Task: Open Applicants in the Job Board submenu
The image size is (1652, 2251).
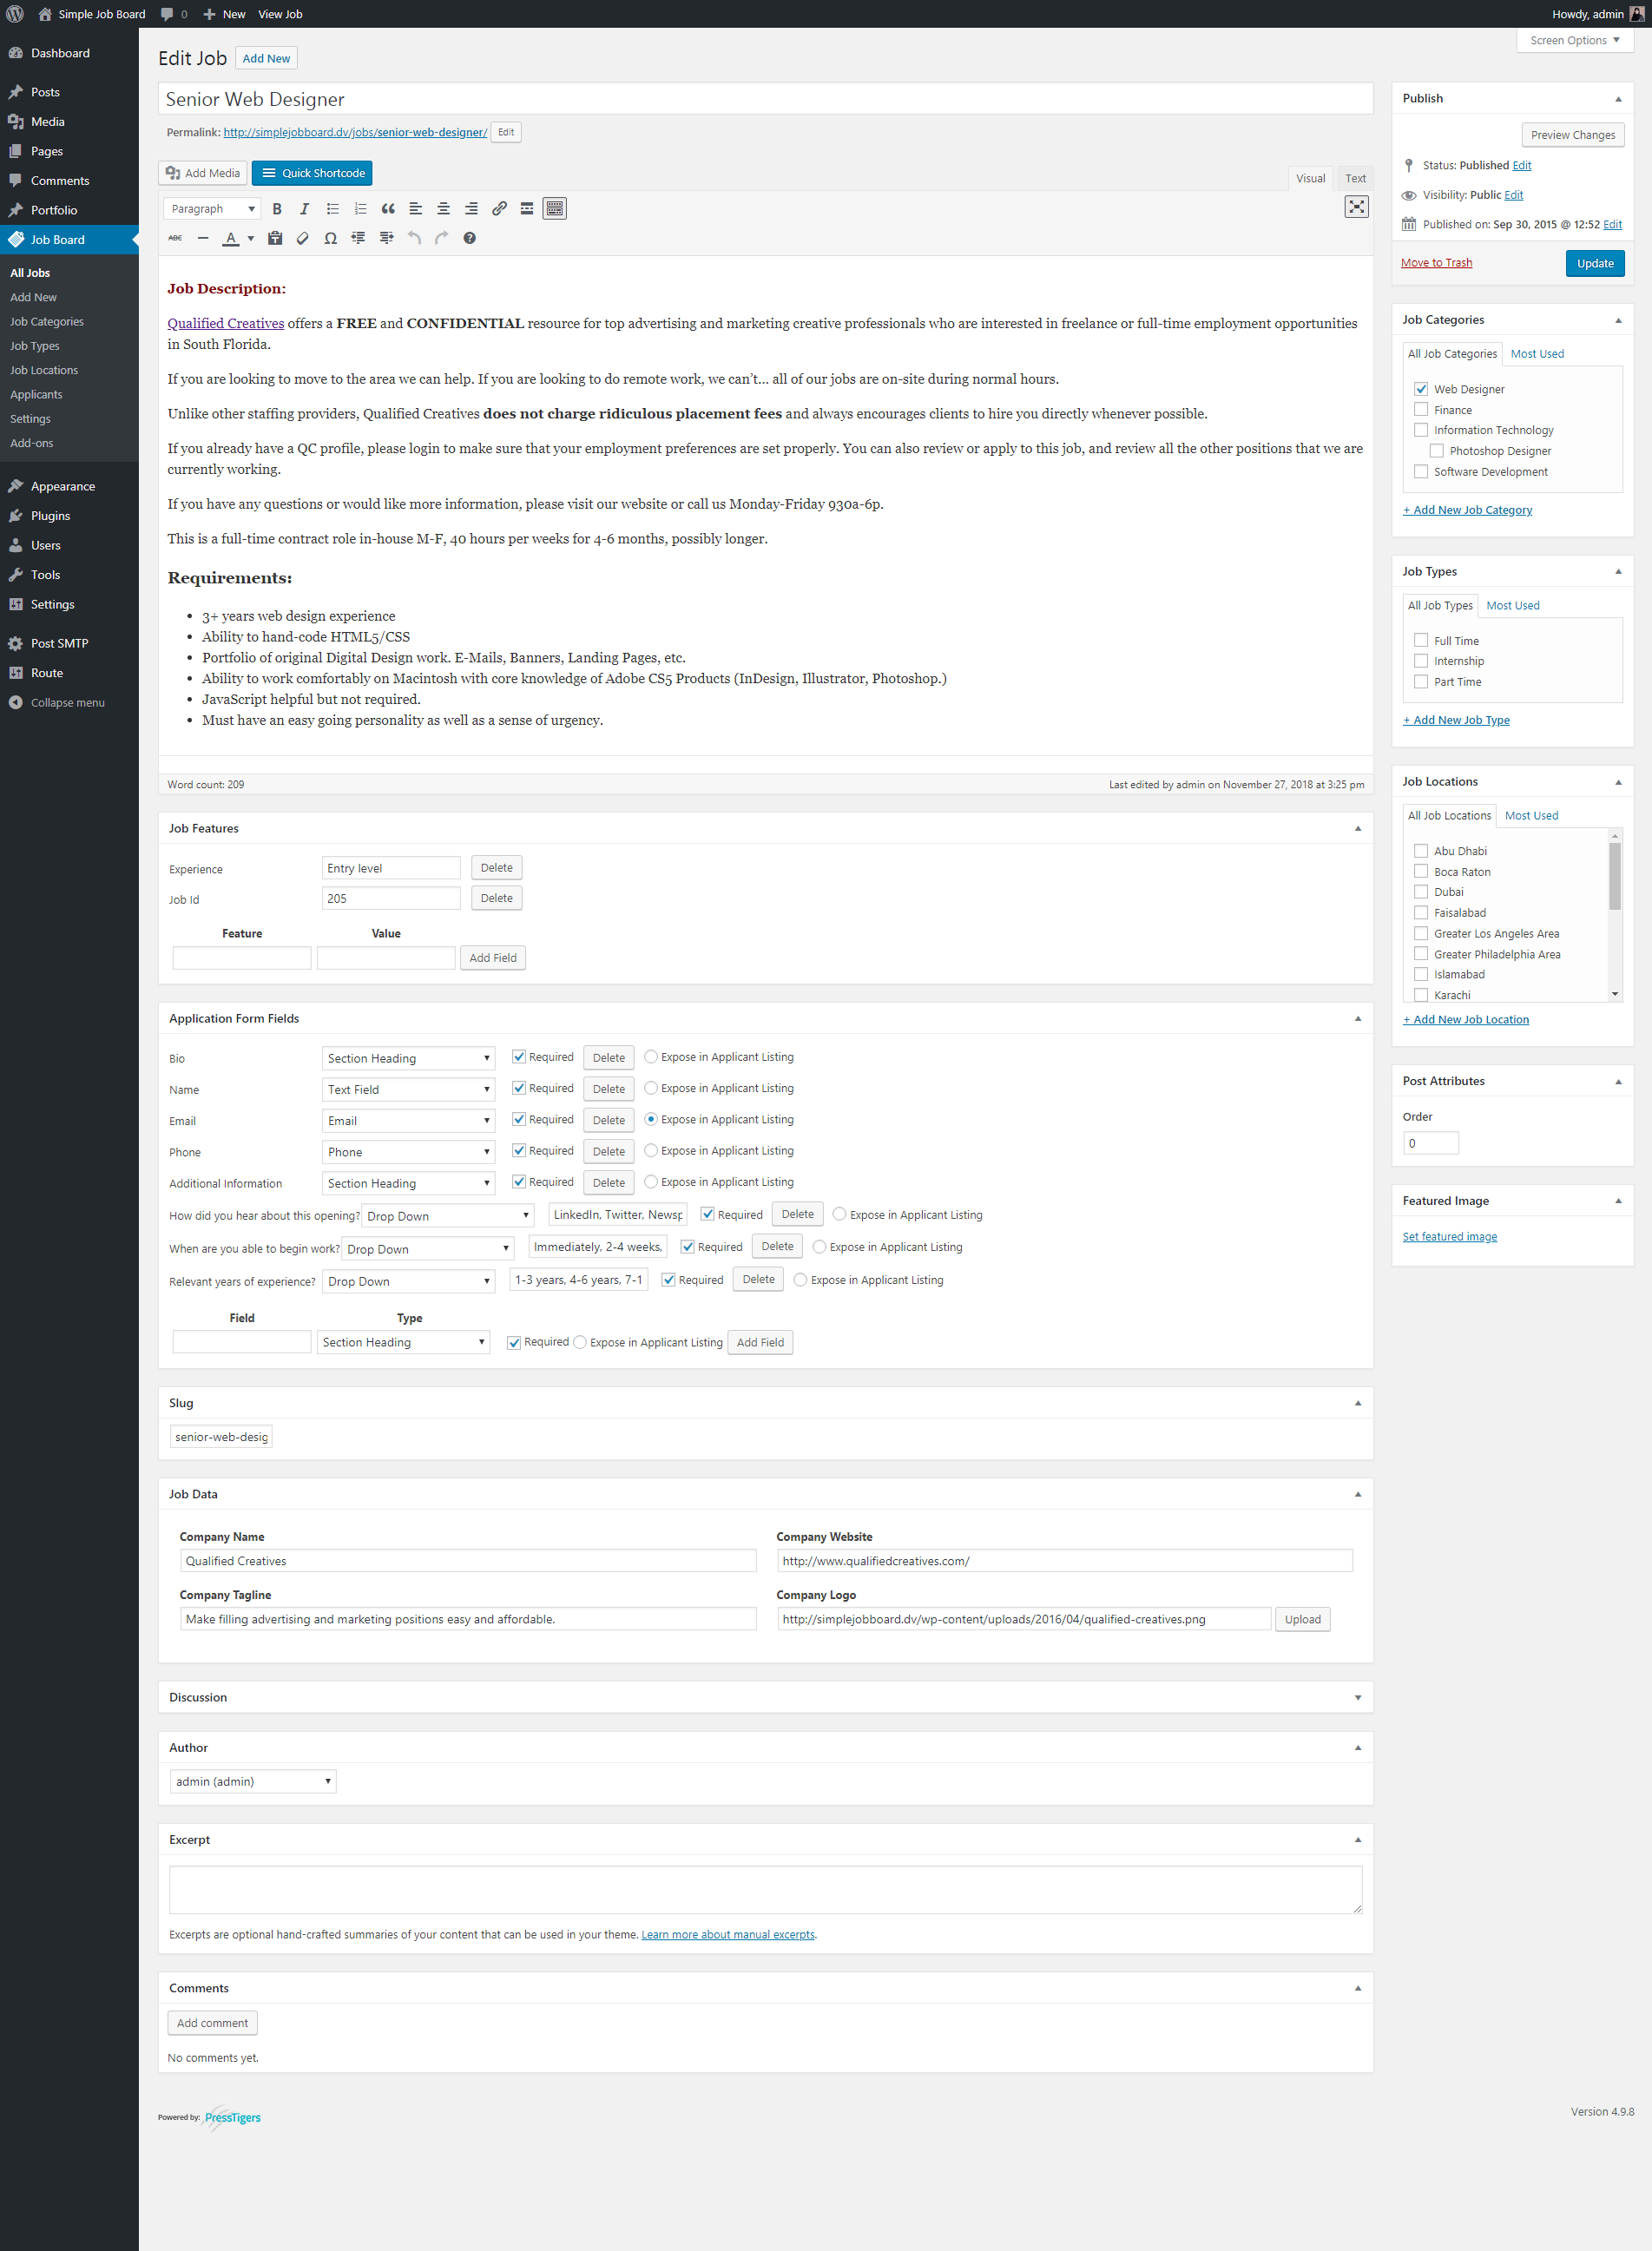Action: pyautogui.click(x=36, y=394)
